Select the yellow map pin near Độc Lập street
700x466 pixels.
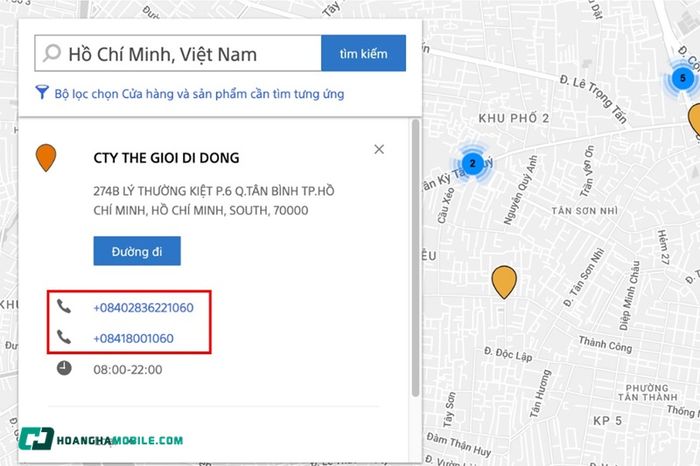(504, 282)
